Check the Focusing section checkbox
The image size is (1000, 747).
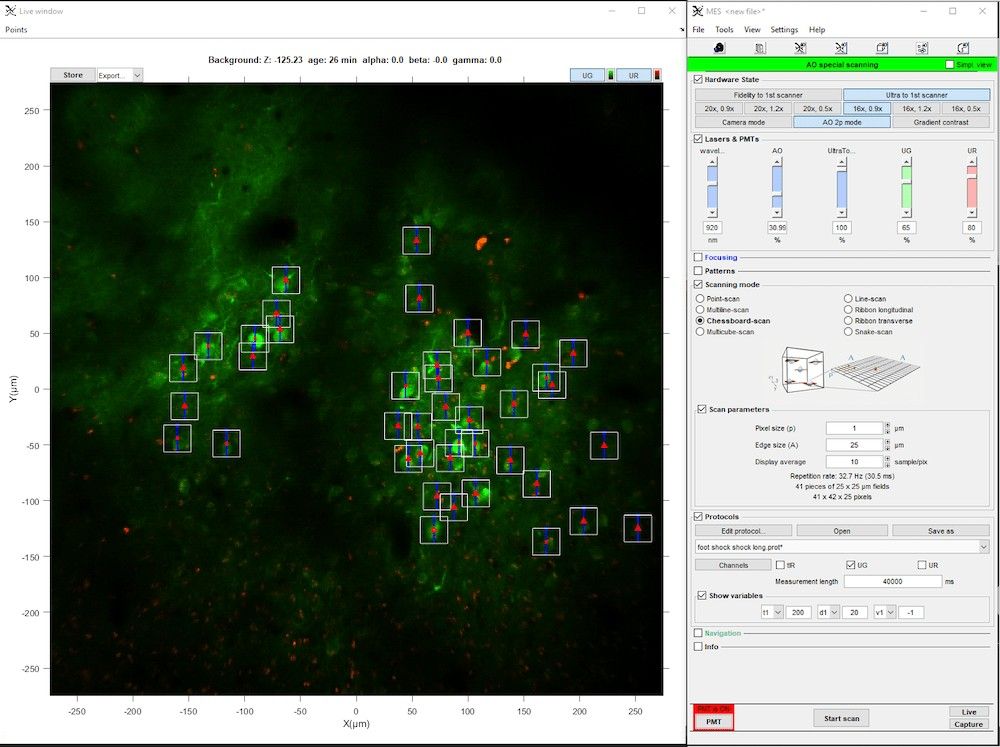(x=698, y=257)
